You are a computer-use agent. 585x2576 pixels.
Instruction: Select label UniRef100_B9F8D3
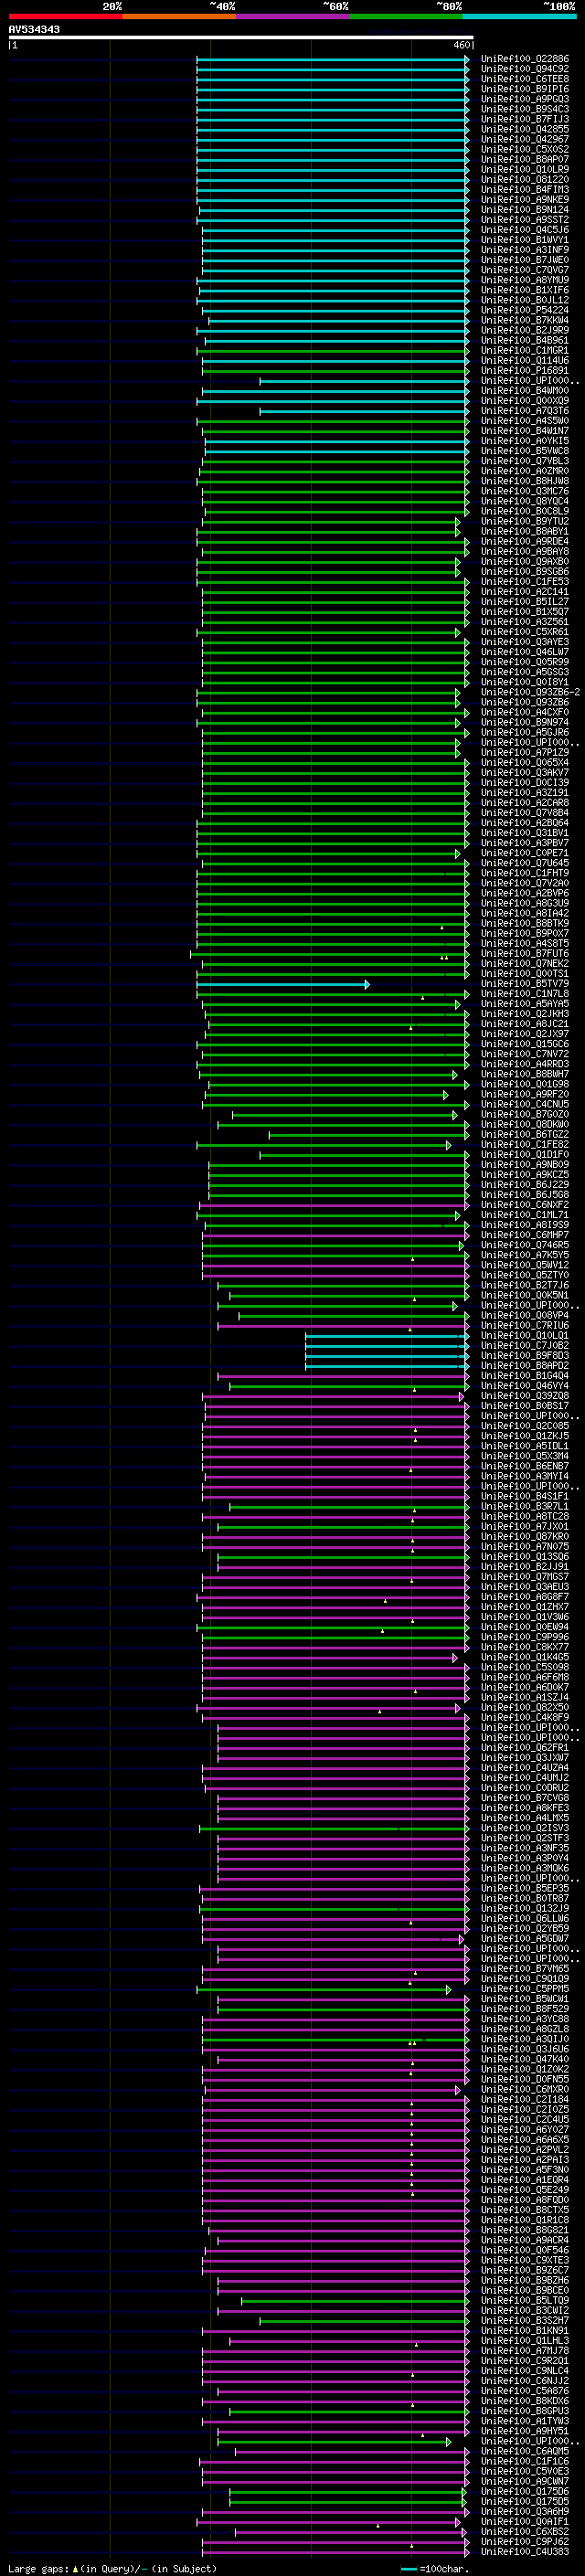pyautogui.click(x=524, y=1356)
